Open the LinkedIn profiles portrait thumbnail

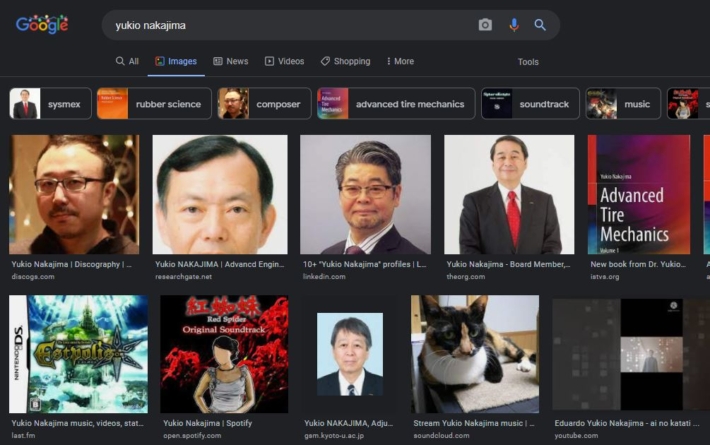pos(365,194)
